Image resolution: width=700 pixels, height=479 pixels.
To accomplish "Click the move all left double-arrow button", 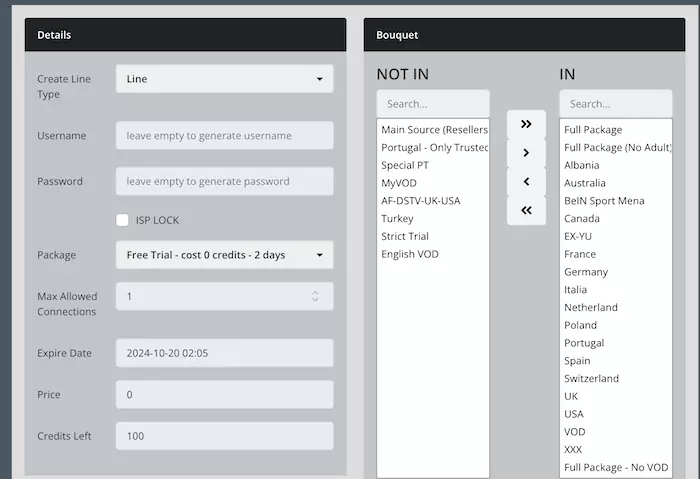I will (526, 210).
